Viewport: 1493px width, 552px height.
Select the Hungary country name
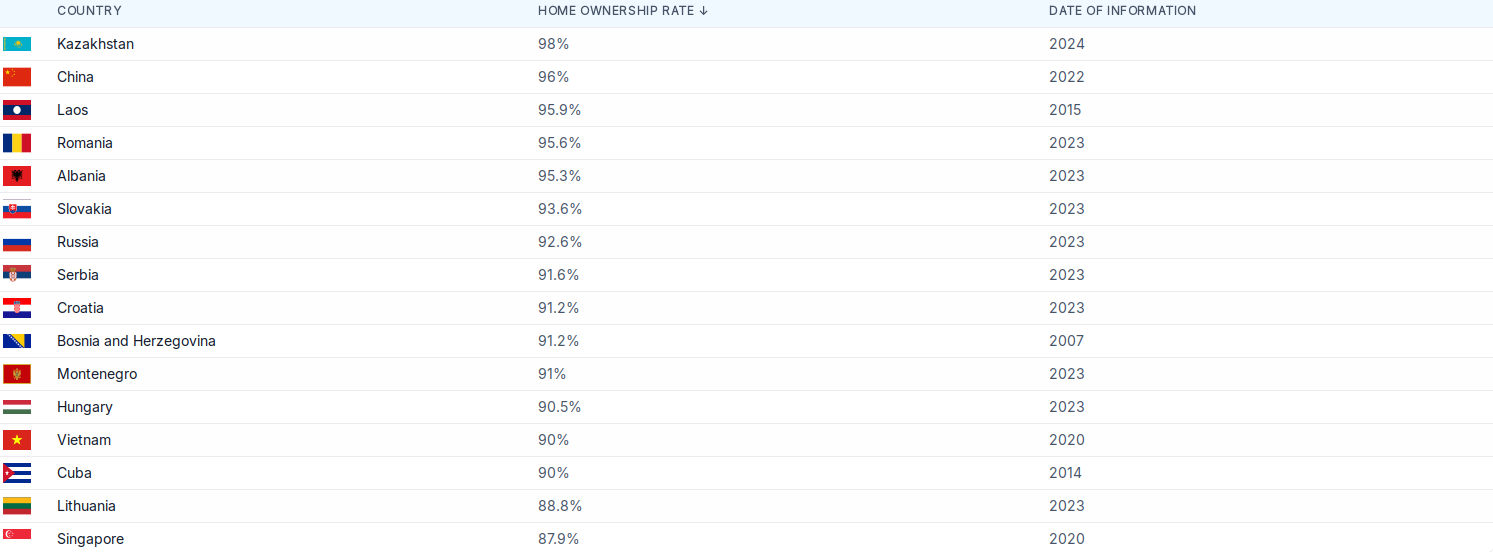(x=84, y=407)
